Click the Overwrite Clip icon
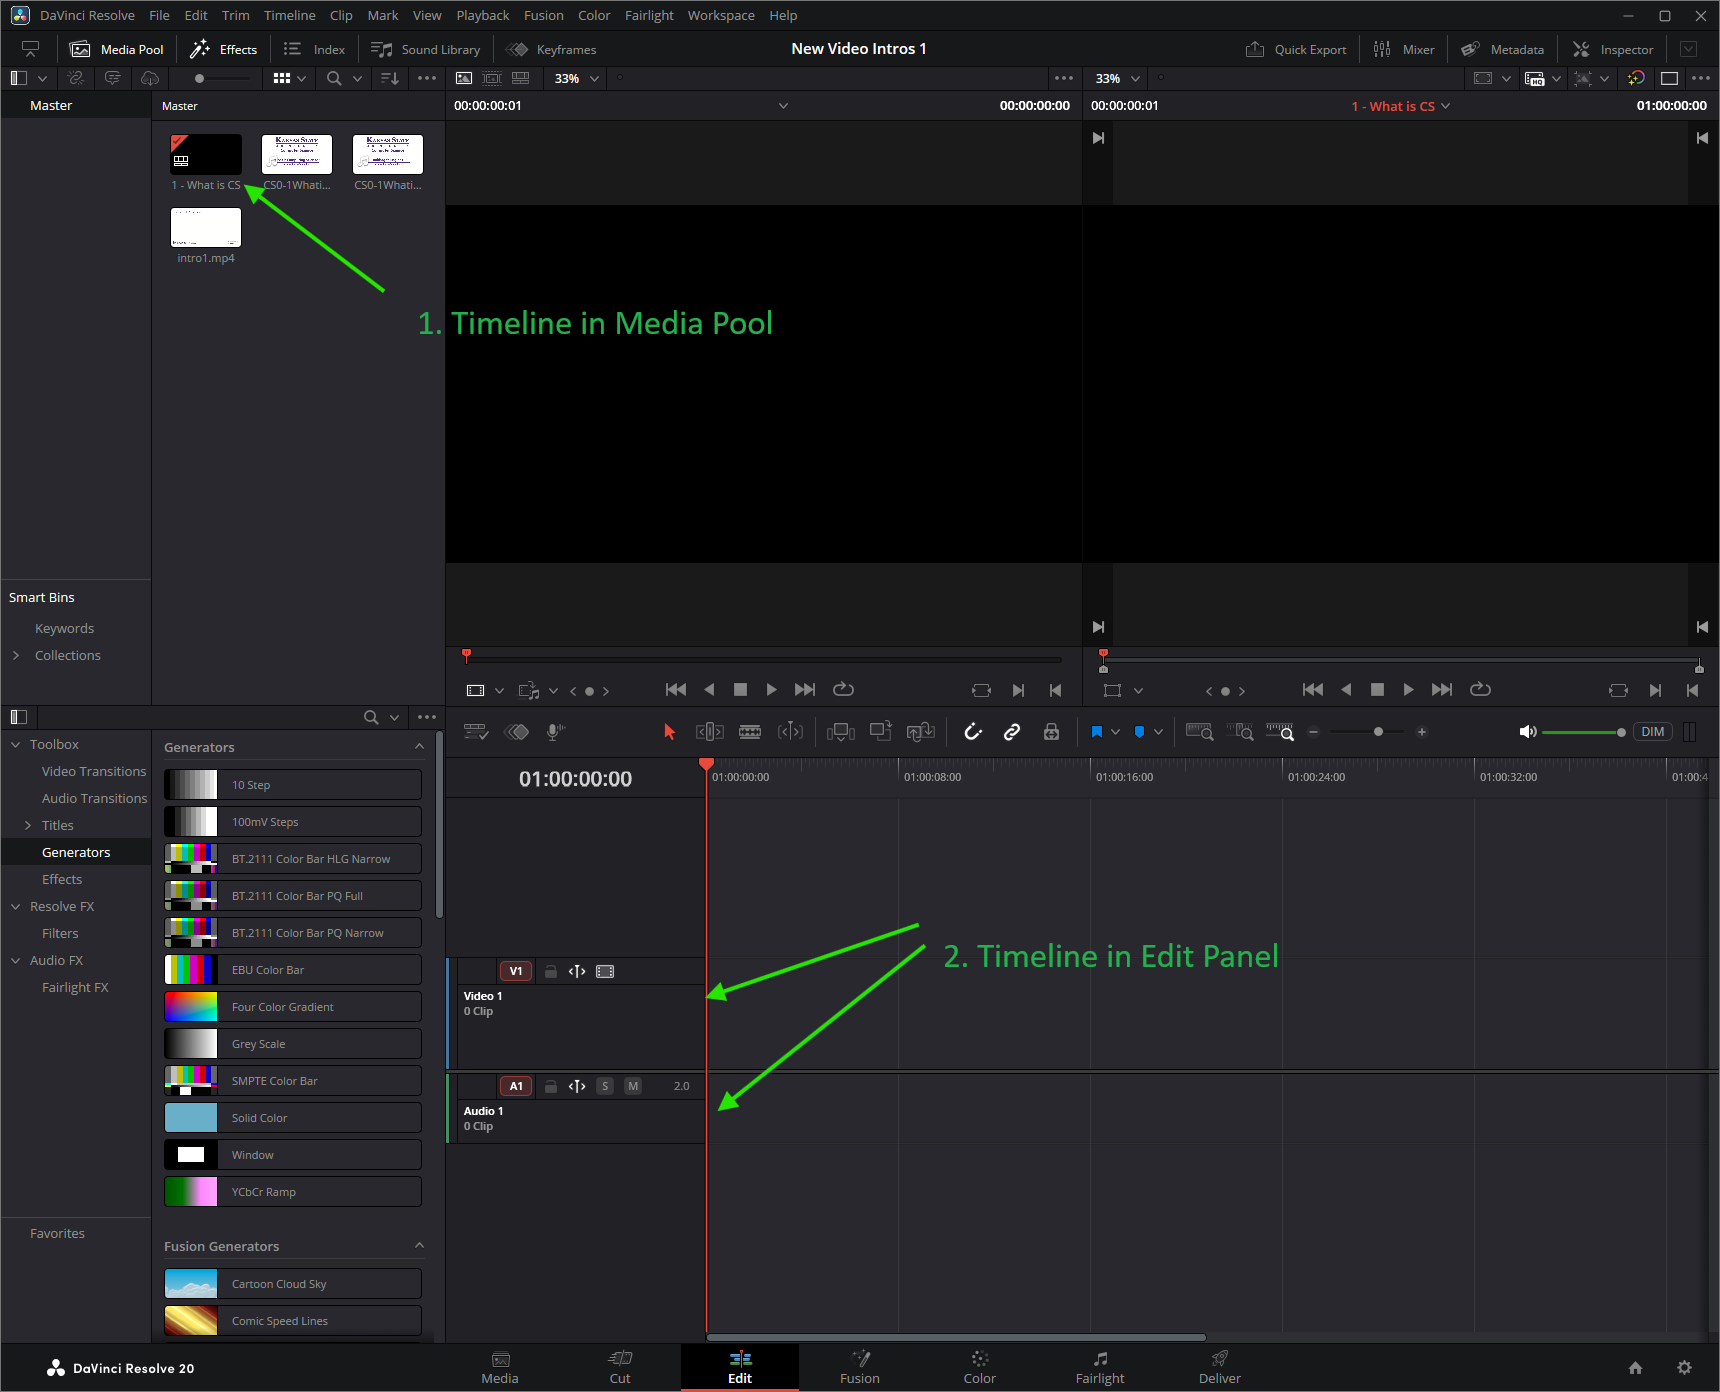 point(880,732)
